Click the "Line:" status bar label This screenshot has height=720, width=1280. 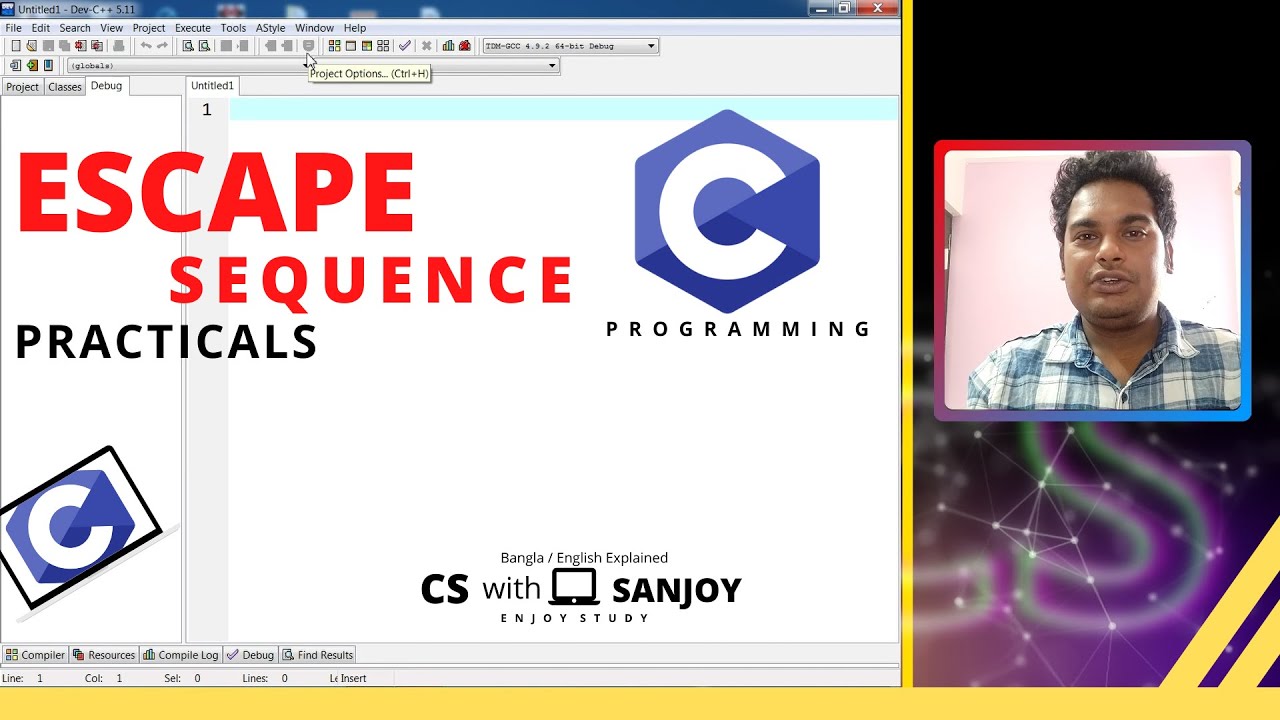[x=13, y=678]
